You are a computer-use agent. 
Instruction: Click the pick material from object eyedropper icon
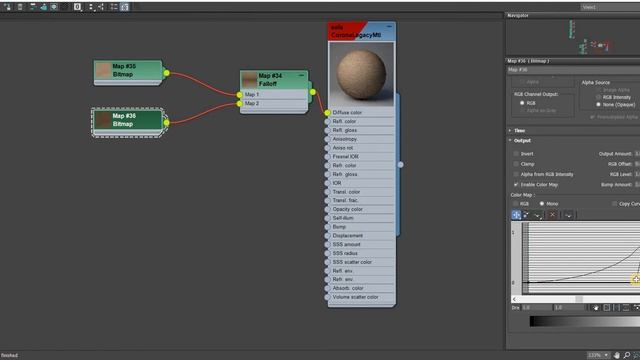pos(8,7)
